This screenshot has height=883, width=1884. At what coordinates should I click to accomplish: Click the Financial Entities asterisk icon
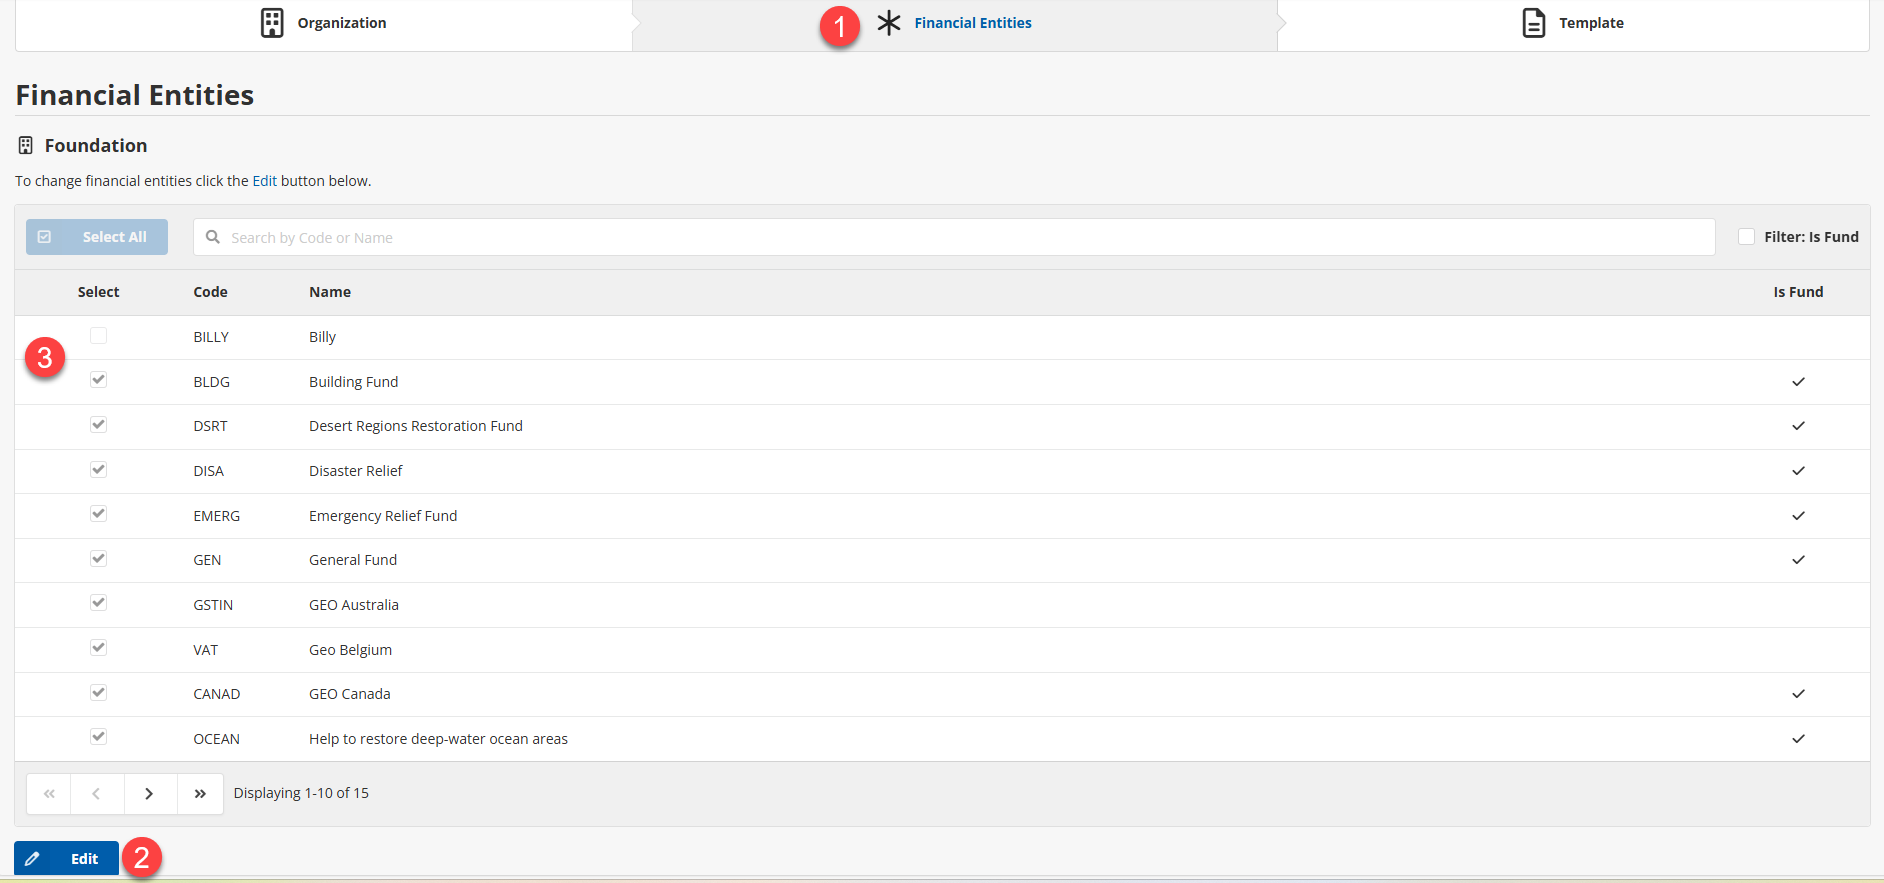[889, 23]
